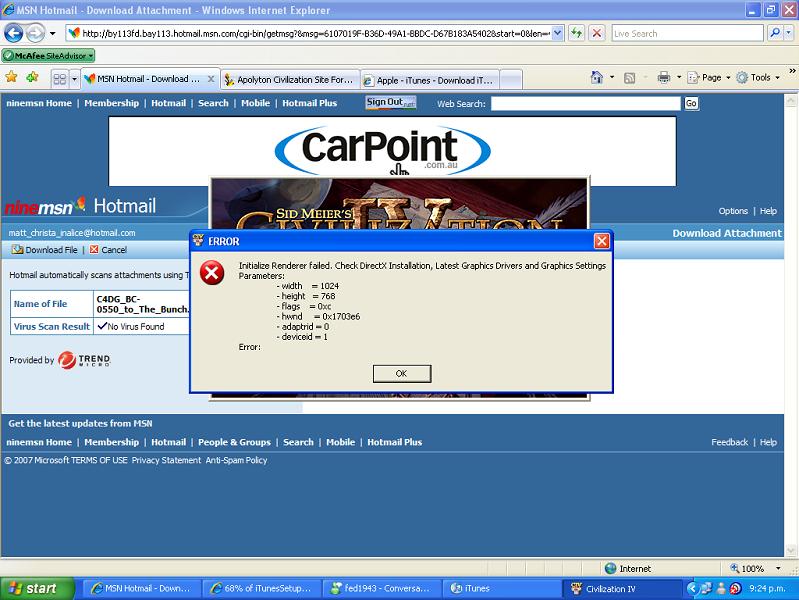Open the McAfee SiteAdvisor dropdown
Image resolution: width=799 pixels, height=600 pixels.
pos(48,56)
